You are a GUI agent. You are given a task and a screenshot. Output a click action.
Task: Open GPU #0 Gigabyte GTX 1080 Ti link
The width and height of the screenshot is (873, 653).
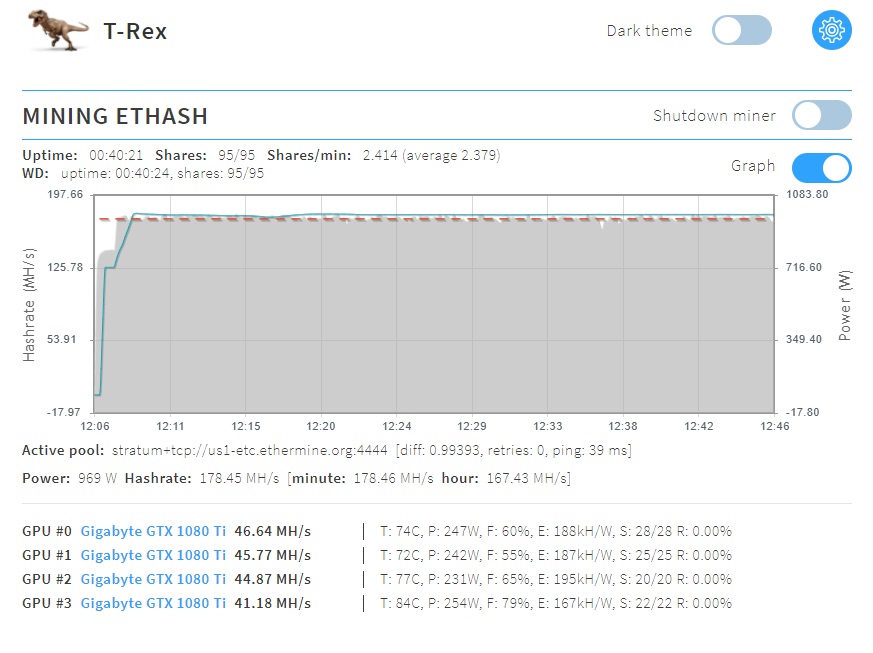(153, 531)
